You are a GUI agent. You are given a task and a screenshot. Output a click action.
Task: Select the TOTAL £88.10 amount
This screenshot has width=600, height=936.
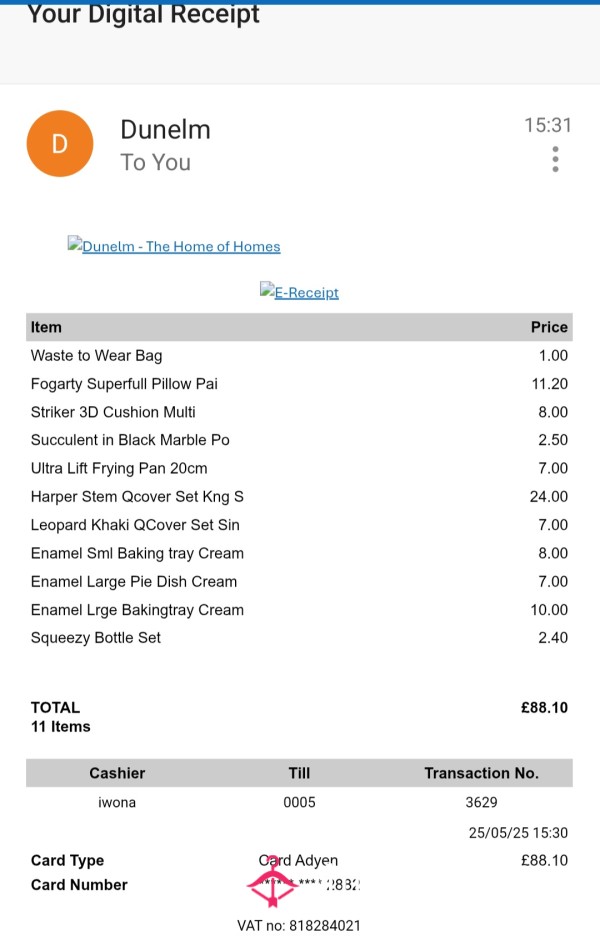pos(544,708)
